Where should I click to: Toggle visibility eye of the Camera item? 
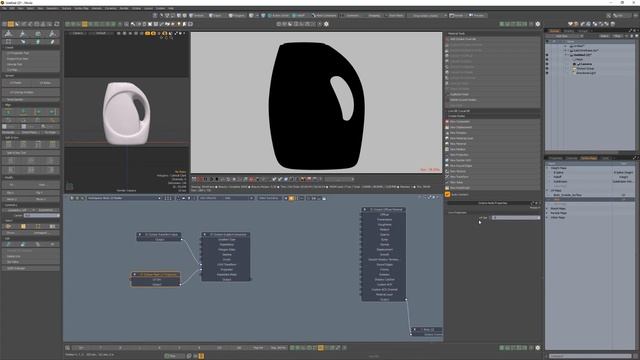click(547, 64)
